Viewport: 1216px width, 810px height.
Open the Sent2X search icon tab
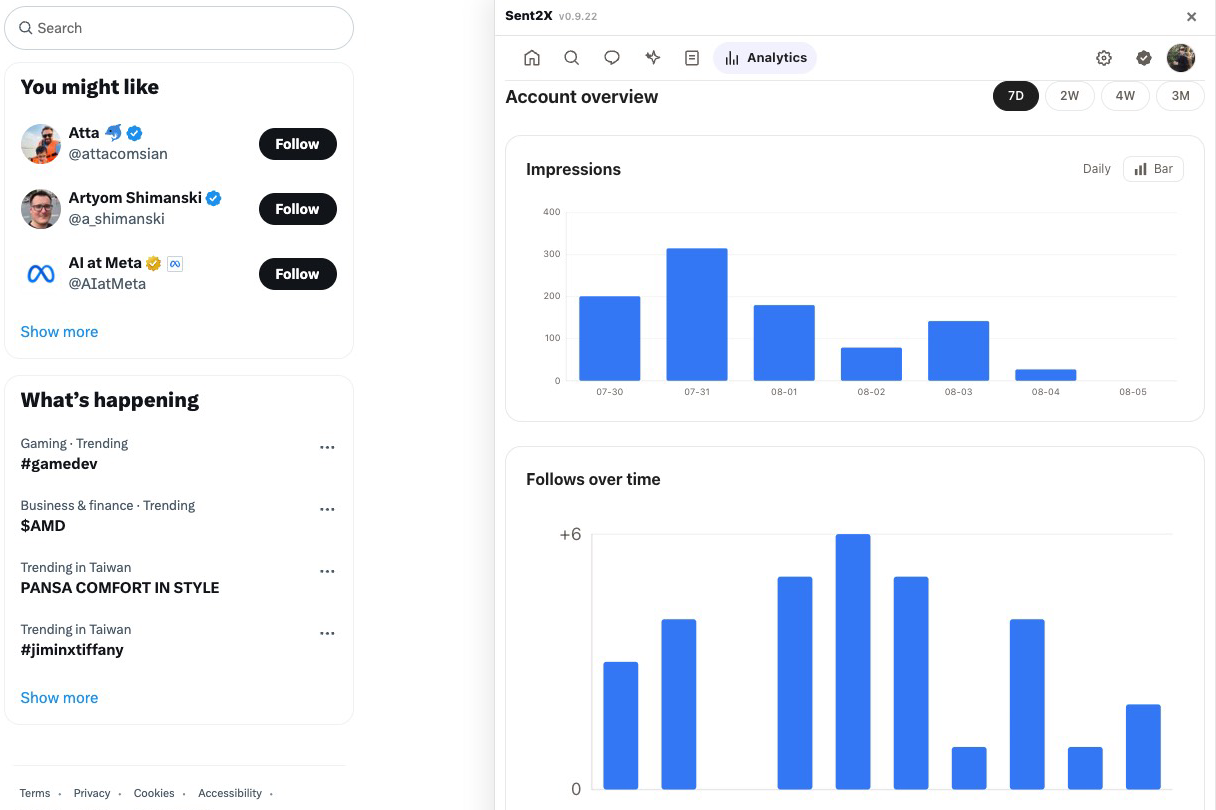coord(572,58)
